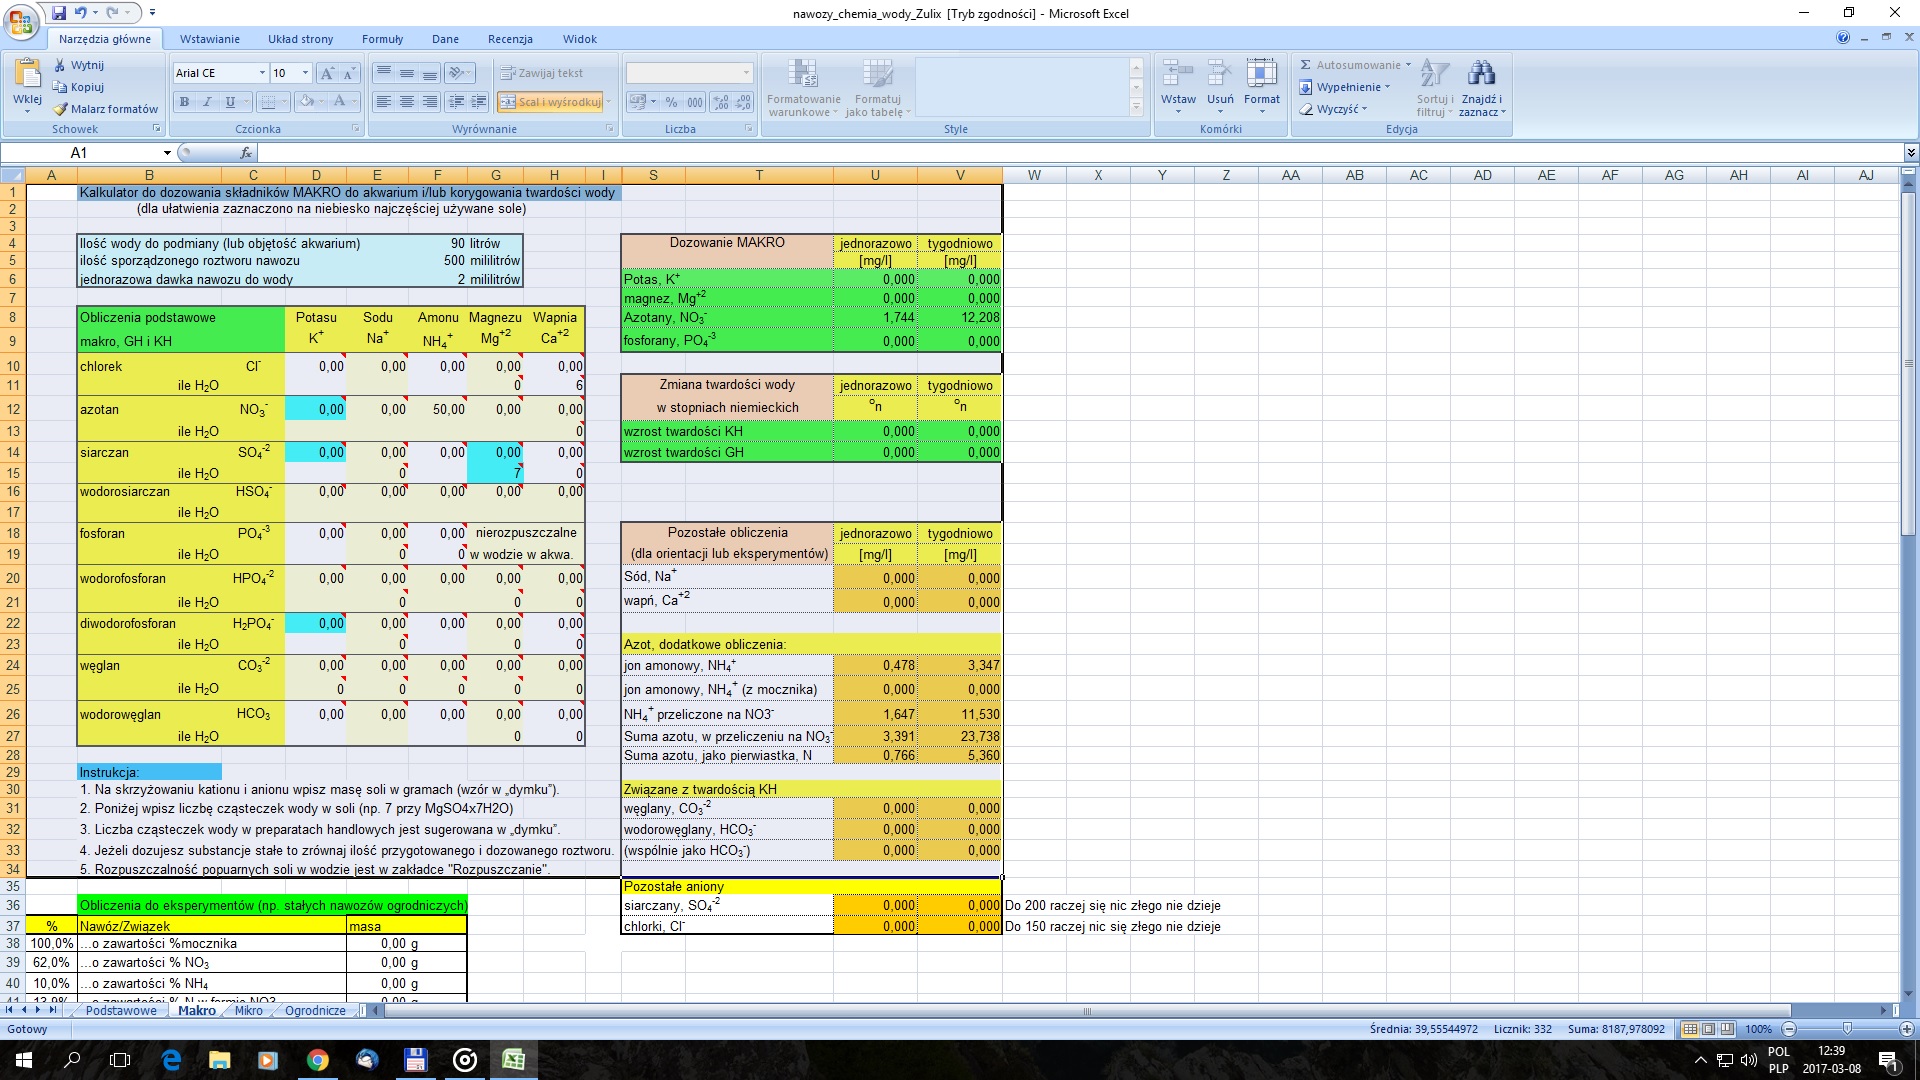Click the insert function fx icon
Screen dimensions: 1920x1080
(x=246, y=153)
